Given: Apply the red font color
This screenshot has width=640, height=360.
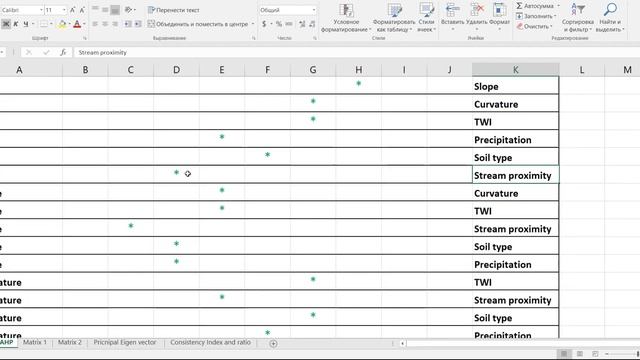Looking at the screenshot, I should coord(77,24).
